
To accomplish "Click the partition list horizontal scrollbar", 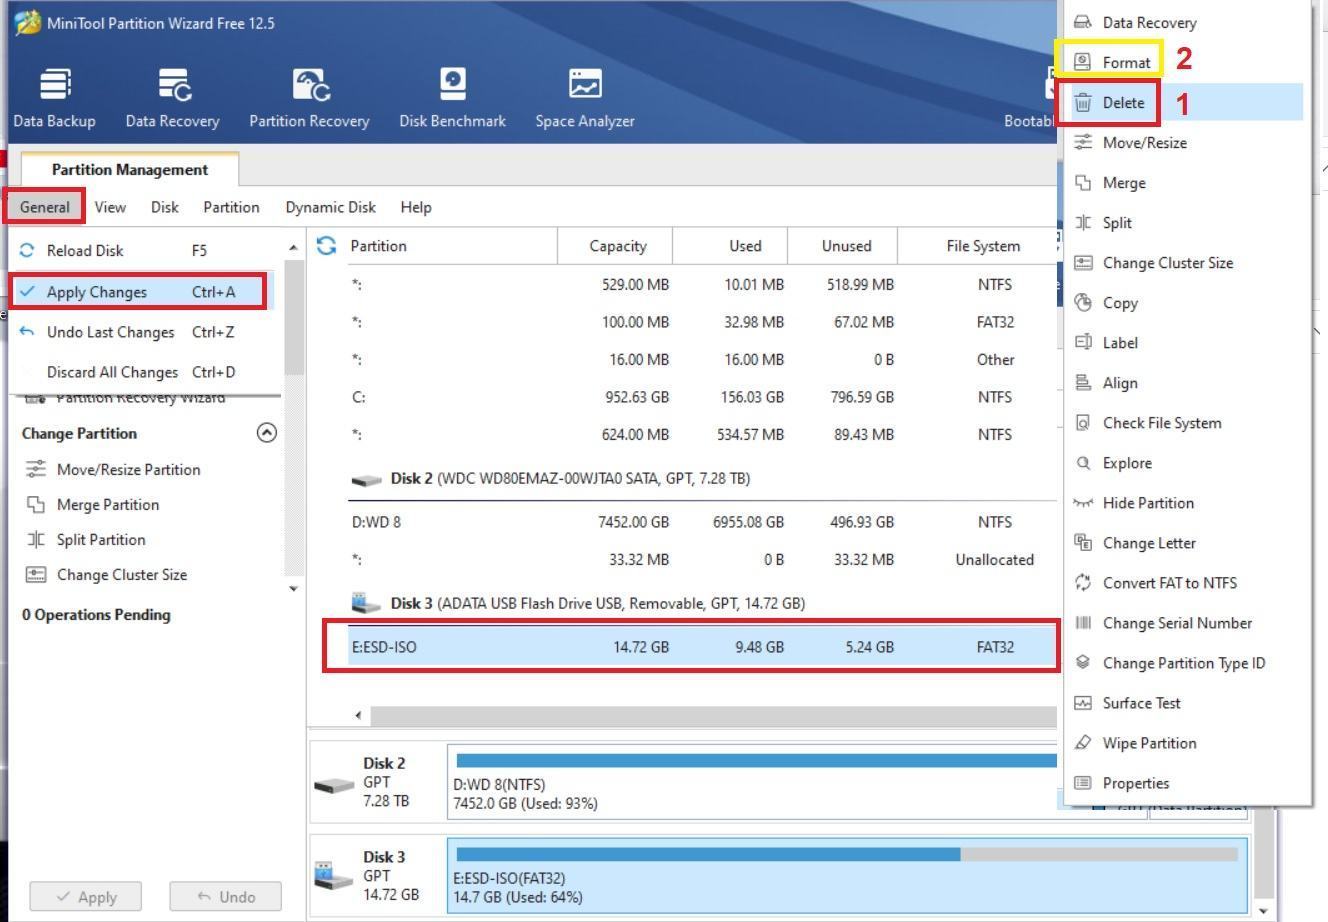I will tap(714, 715).
